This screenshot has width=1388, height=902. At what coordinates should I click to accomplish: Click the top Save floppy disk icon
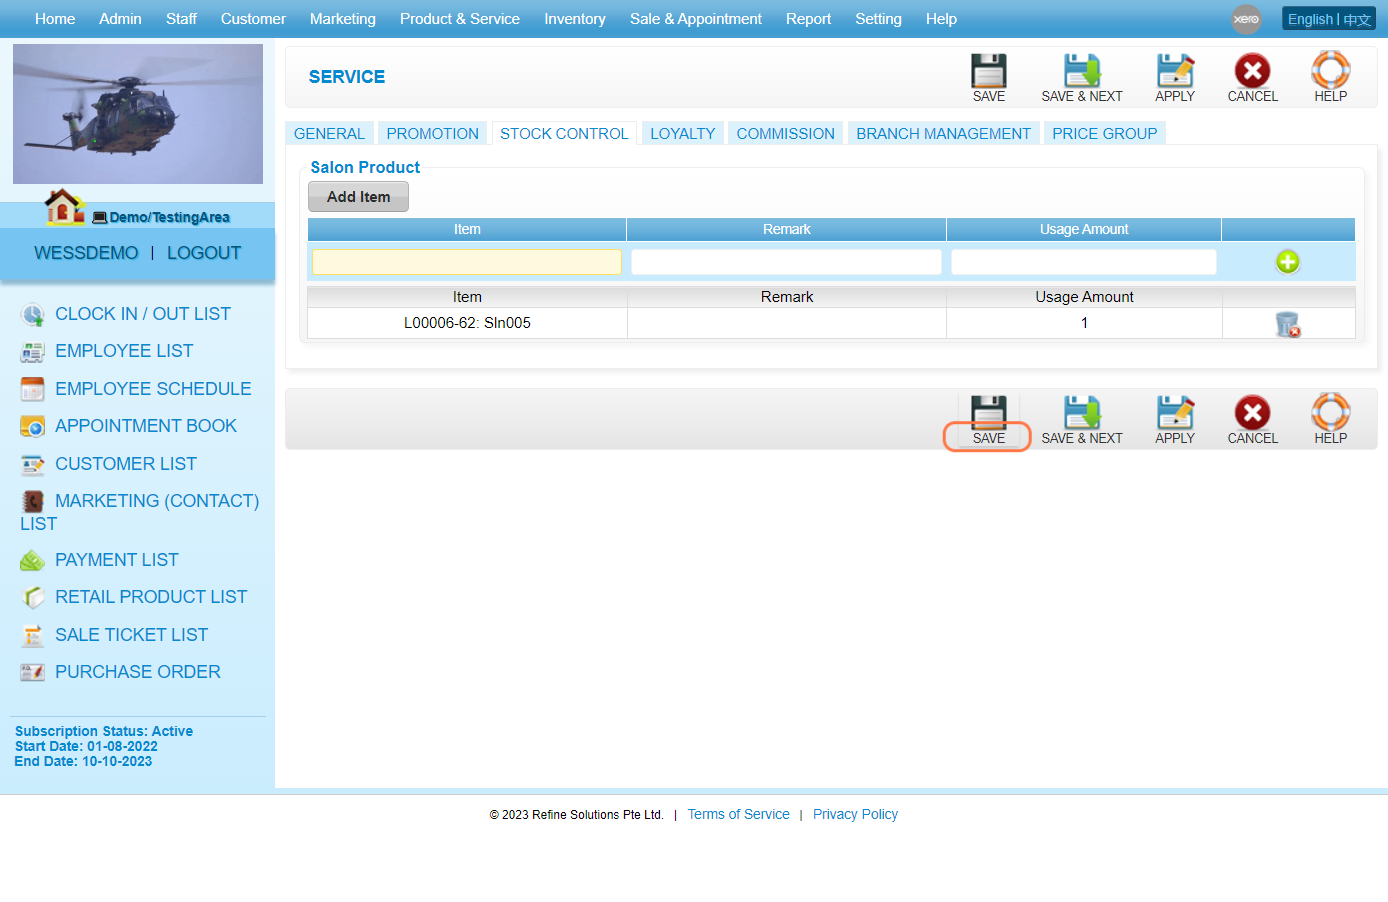988,71
